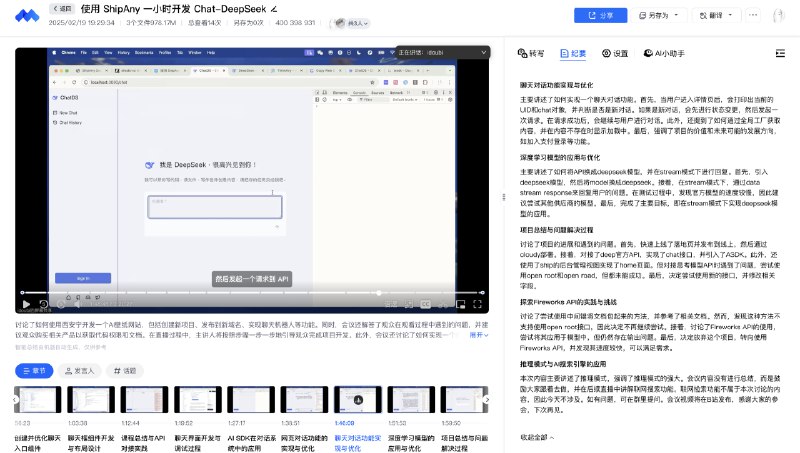Enter video fullscreen mode
800x453 pixels.
478,304
